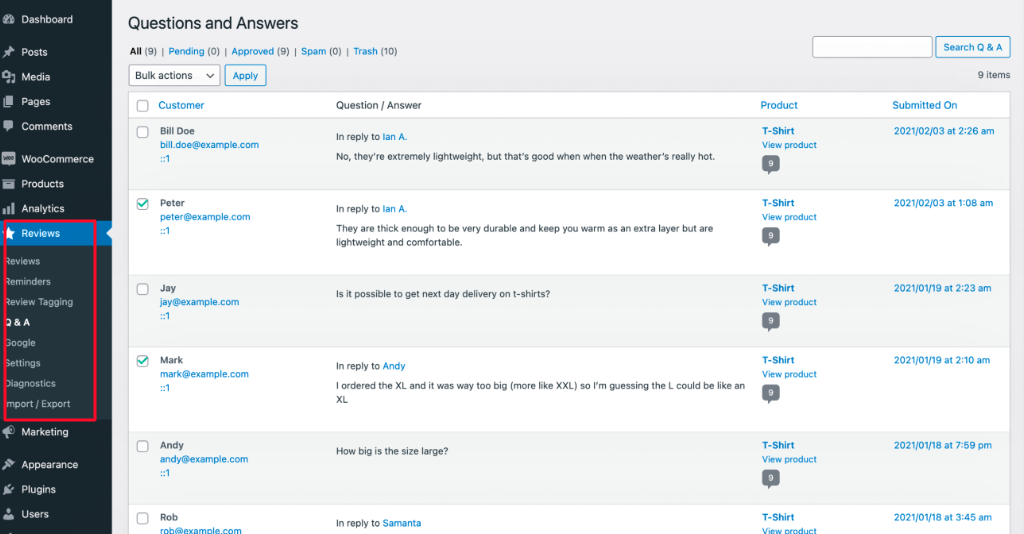Click the date 2021/01/19 at 2:23 am
Viewport: 1024px width, 534px height.
point(942,288)
